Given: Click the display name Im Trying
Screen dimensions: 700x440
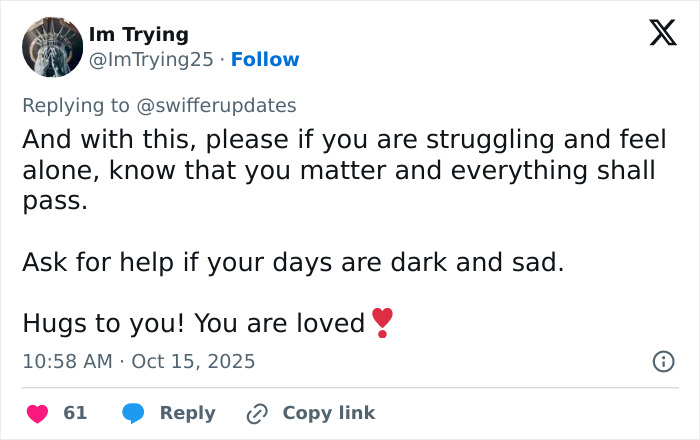Looking at the screenshot, I should tap(138, 35).
